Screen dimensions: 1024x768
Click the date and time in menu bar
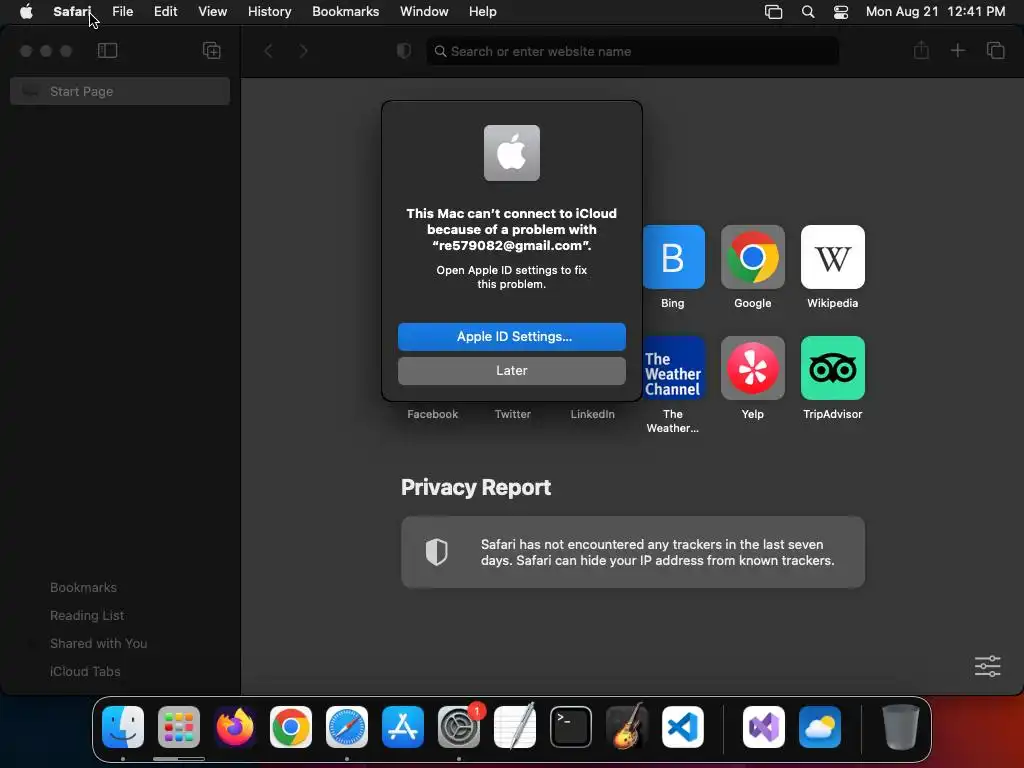point(935,12)
